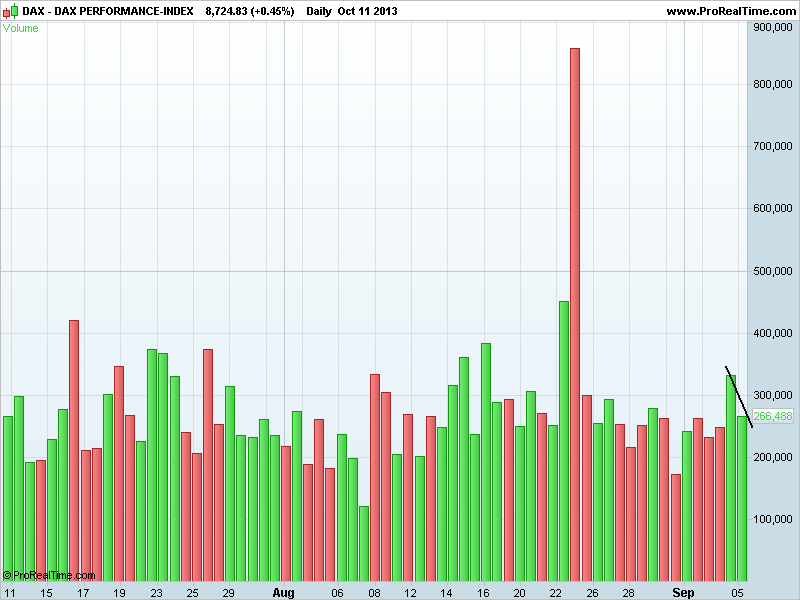Click the date label 05 on time axis
The width and height of the screenshot is (800, 600).
pyautogui.click(x=738, y=593)
